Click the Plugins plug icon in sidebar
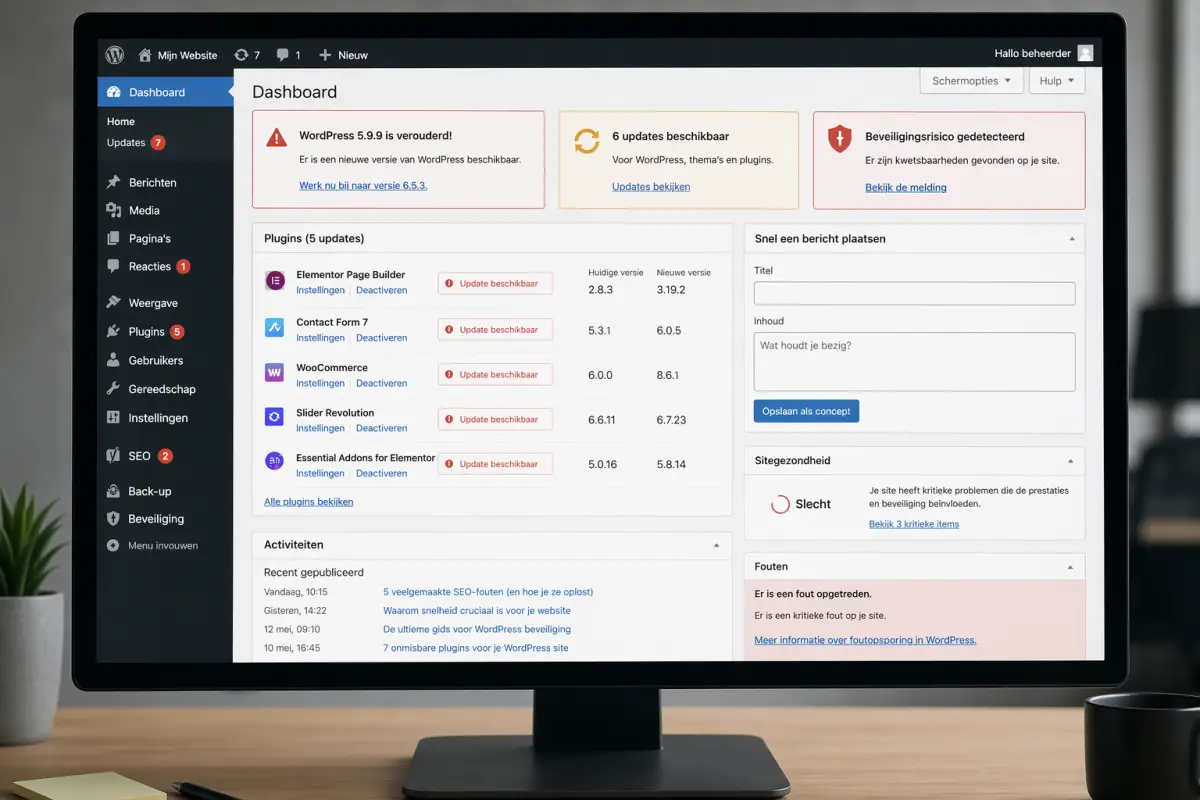 point(113,331)
